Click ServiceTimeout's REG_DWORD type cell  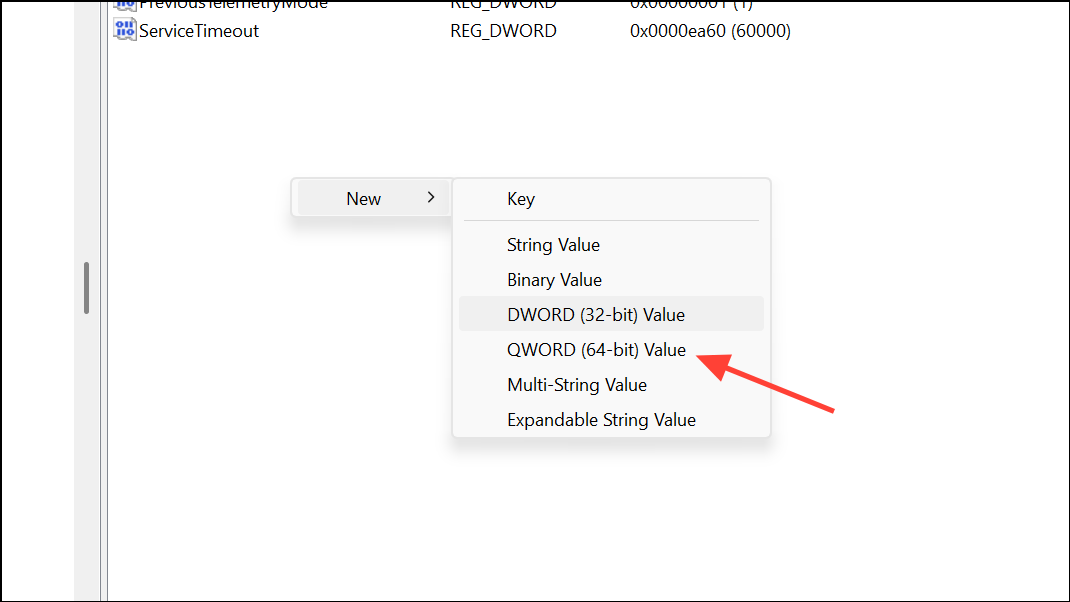point(503,31)
